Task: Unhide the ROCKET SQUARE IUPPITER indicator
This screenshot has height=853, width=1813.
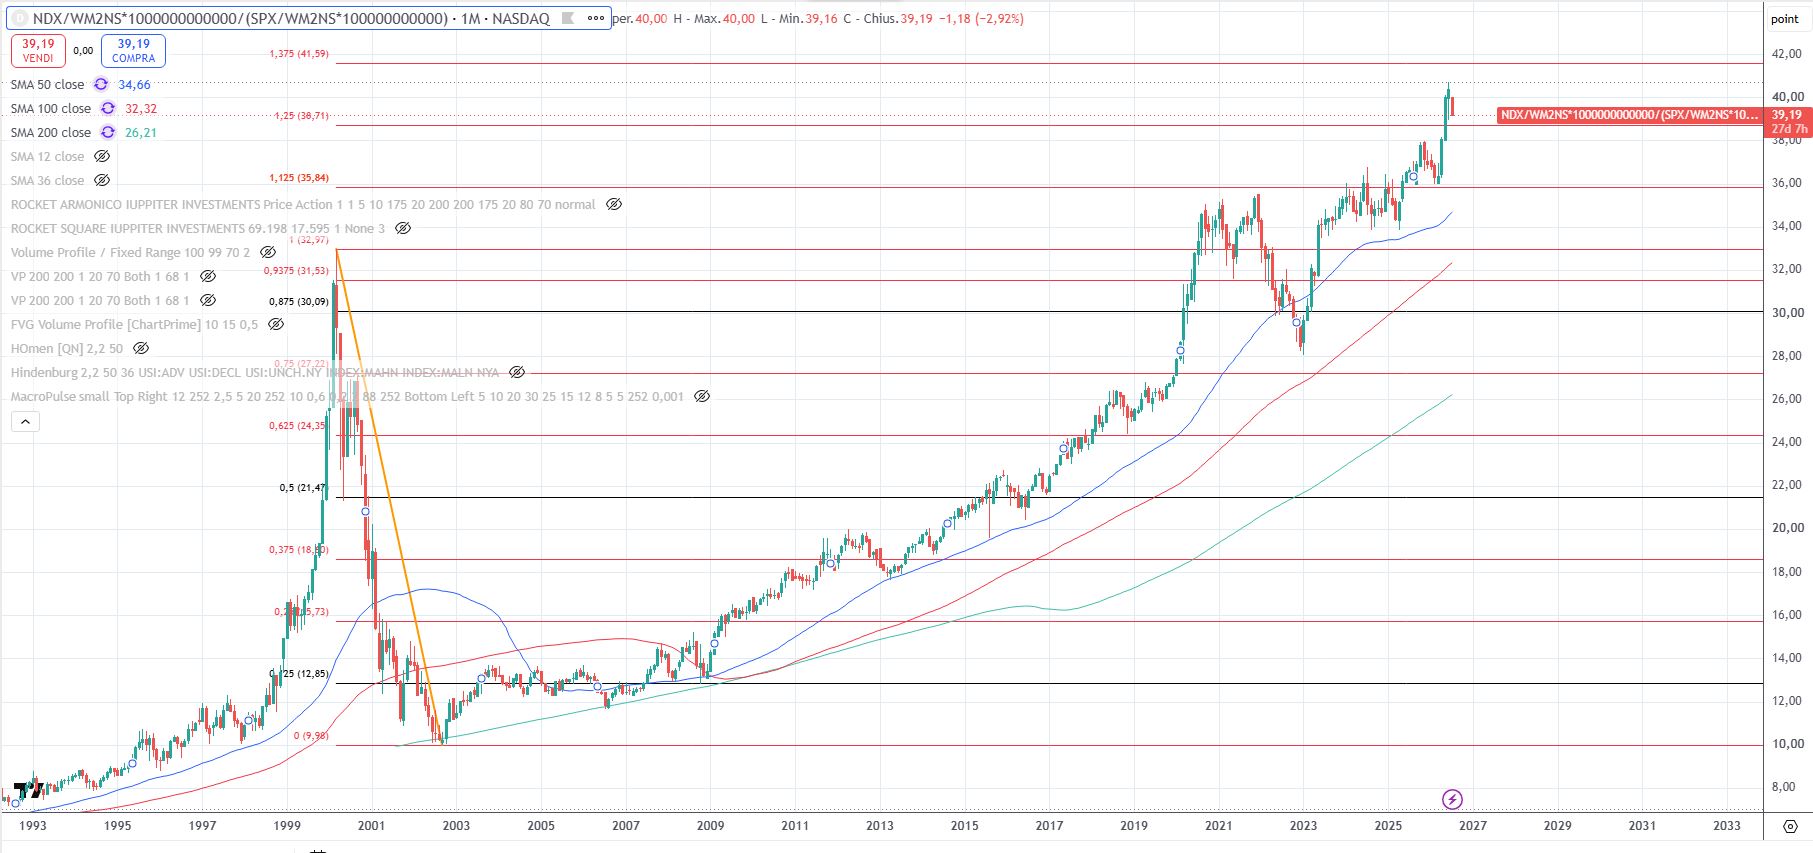Action: coord(403,229)
